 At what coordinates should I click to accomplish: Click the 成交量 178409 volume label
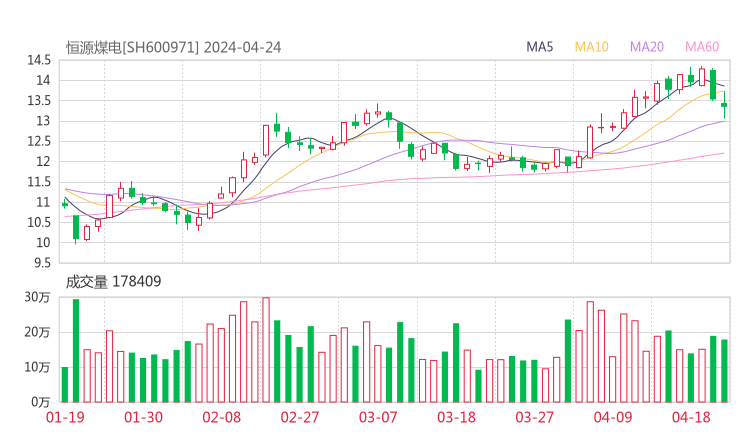coord(113,282)
